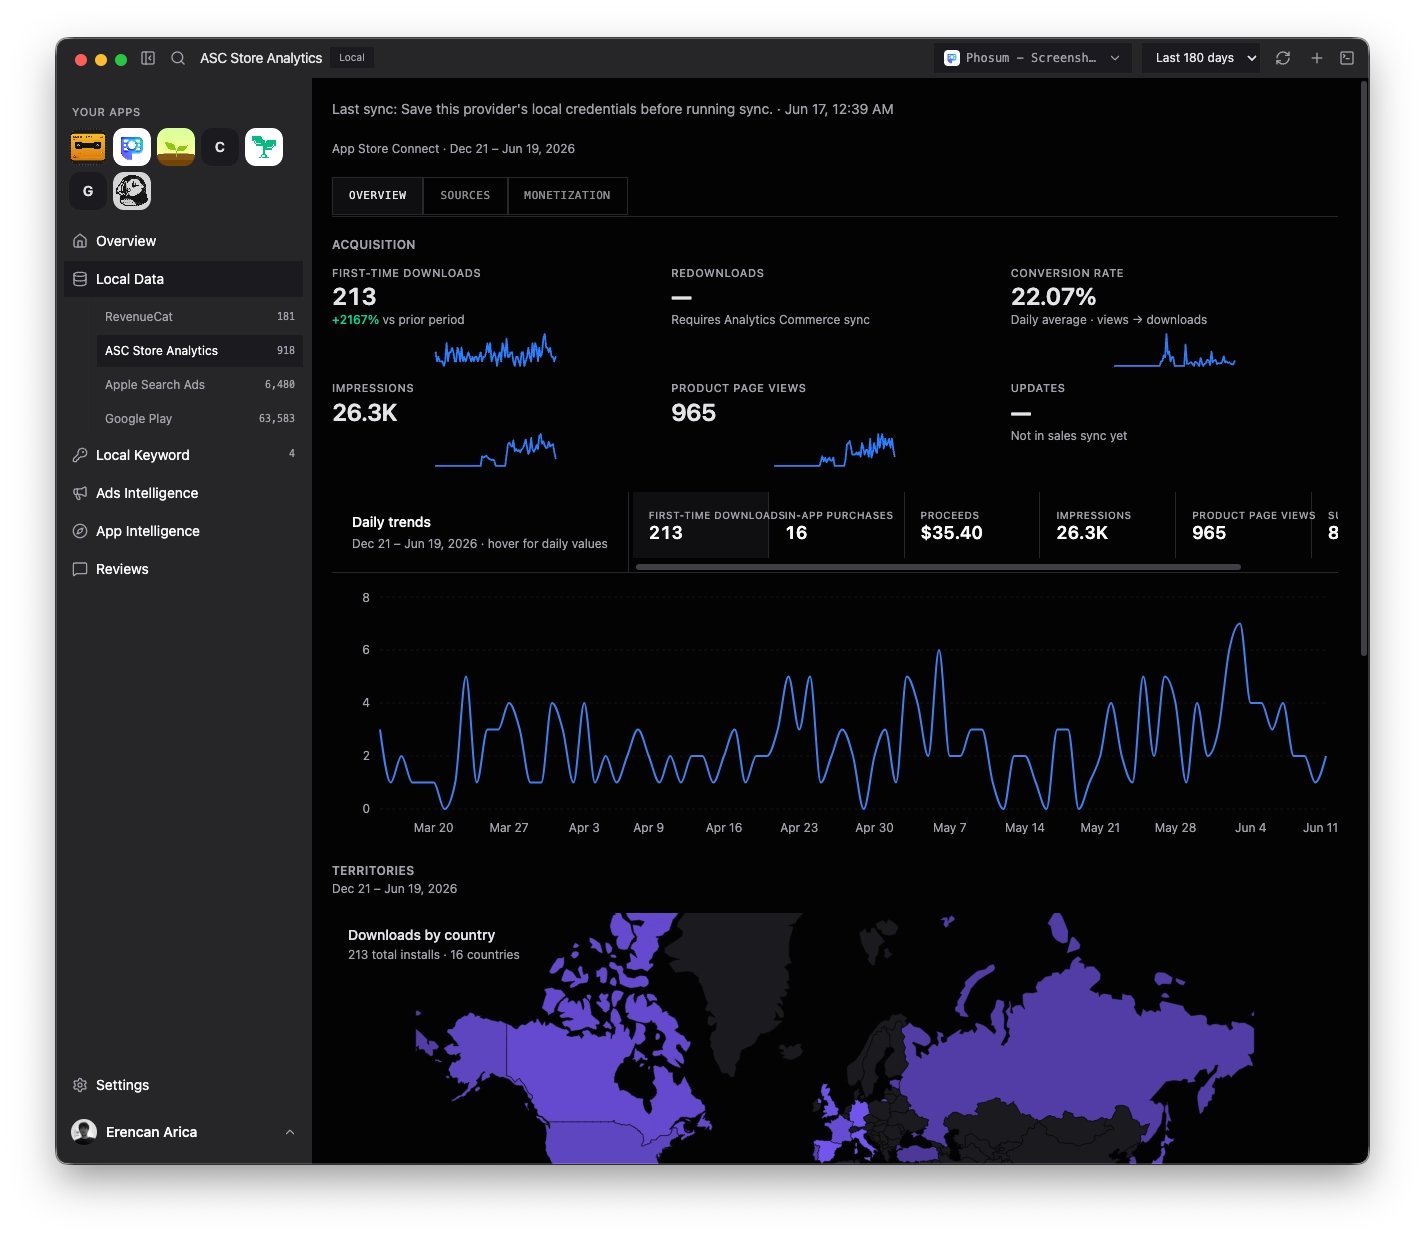Open Local Keyword in the sidebar
Screen dimensions: 1425x1238
(183, 455)
